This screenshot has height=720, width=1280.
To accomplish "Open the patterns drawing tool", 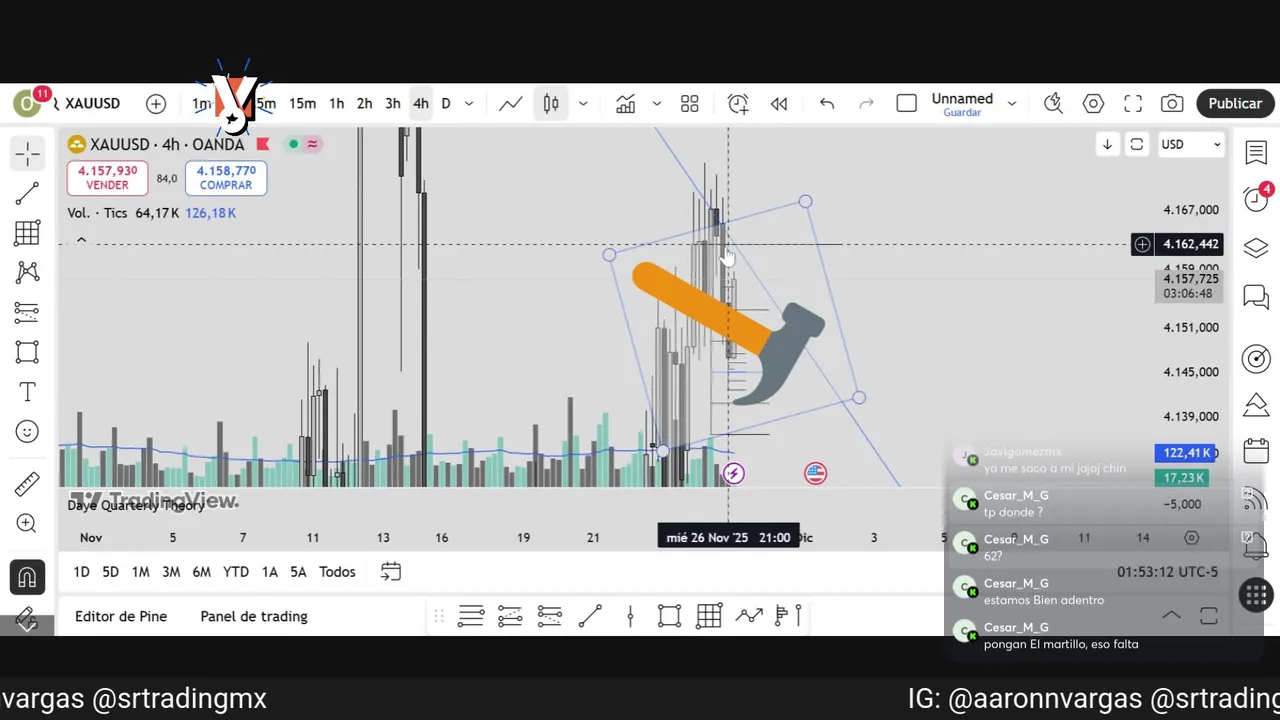I will (27, 272).
